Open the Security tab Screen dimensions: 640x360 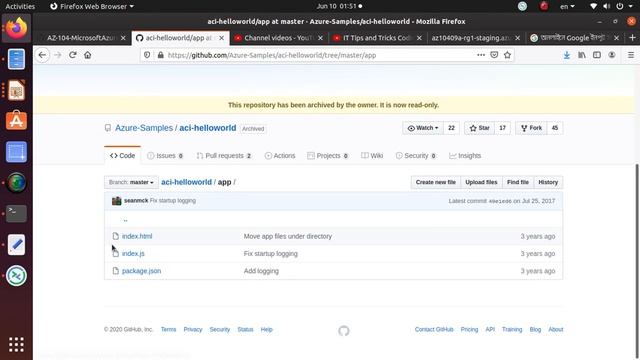point(416,156)
